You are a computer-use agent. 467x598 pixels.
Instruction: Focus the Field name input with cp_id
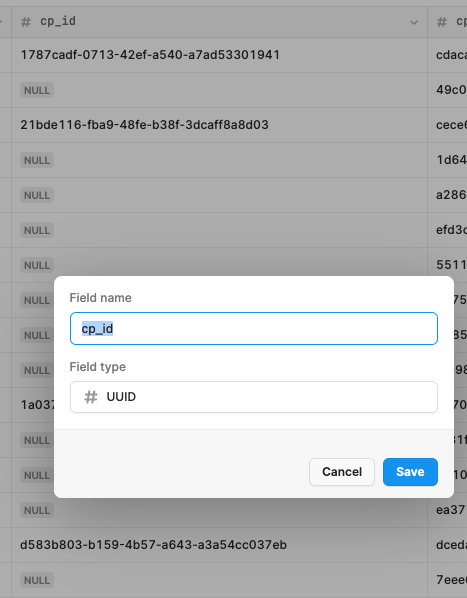point(254,328)
